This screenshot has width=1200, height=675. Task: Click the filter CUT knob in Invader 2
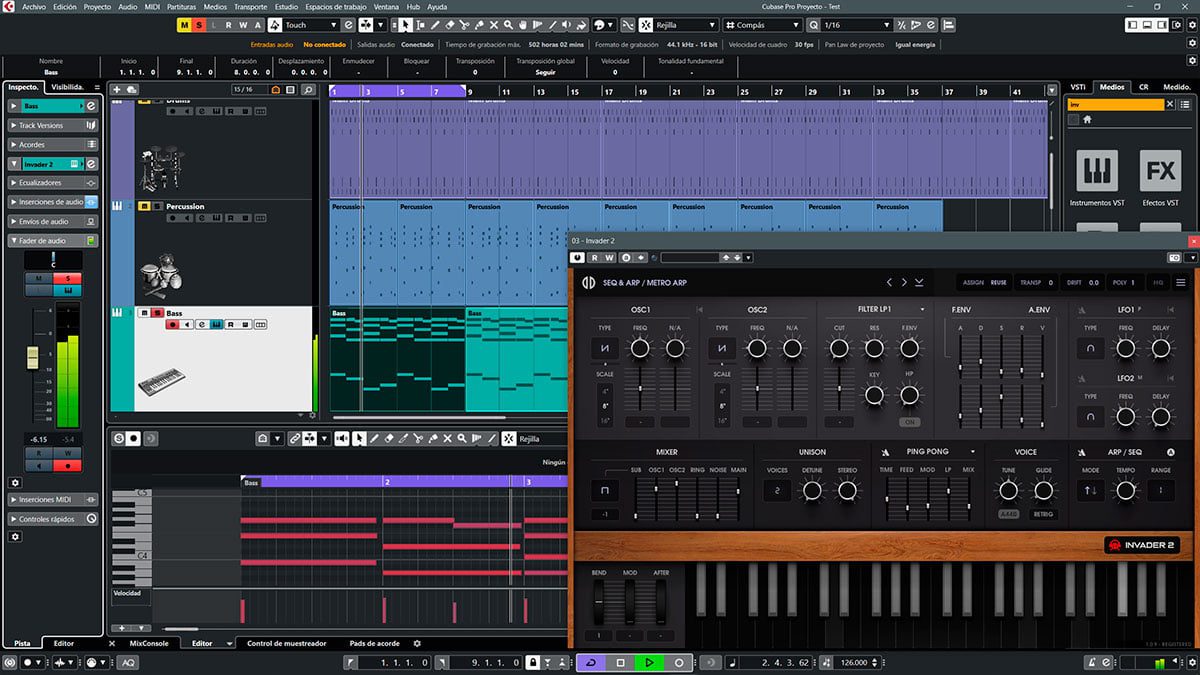839,348
